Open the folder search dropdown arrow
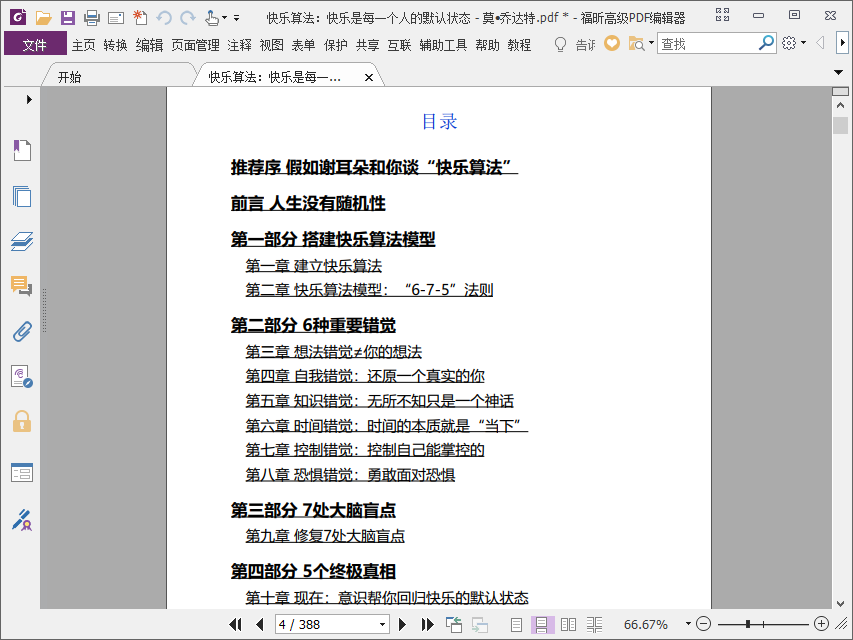The width and height of the screenshot is (853, 640). point(651,43)
